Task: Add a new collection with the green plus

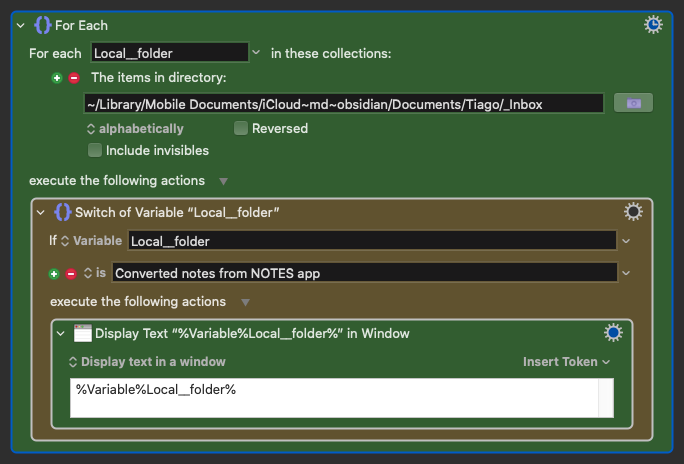Action: point(57,78)
